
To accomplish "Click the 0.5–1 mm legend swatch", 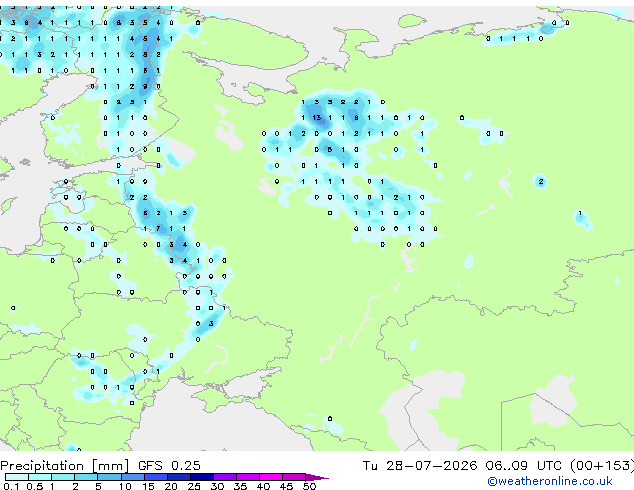I will [40, 477].
